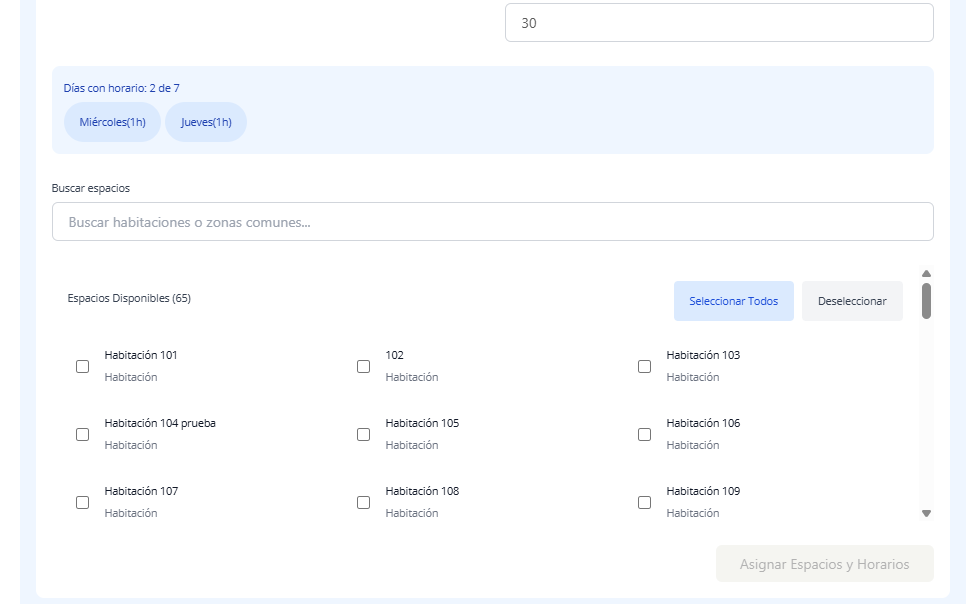The image size is (974, 604).
Task: Click the Habitación 103 room label
Action: coord(703,356)
